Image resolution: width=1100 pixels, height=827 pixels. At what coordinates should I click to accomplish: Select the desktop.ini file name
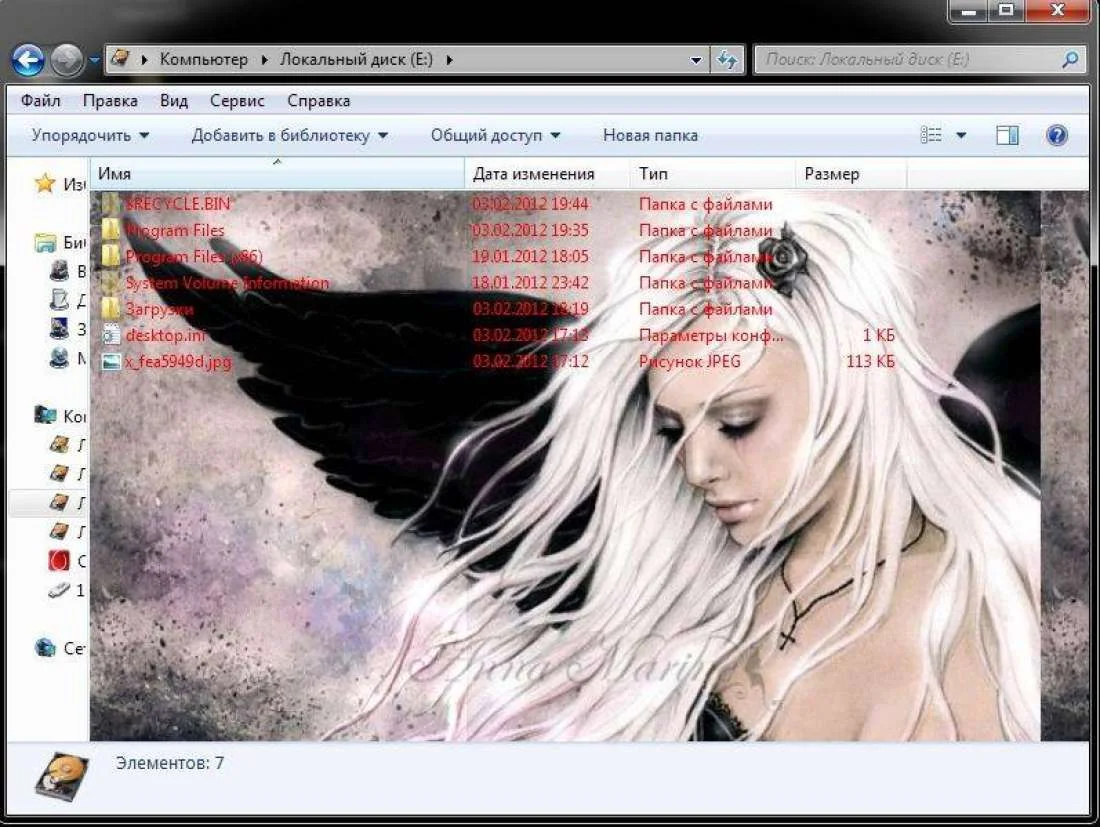pos(166,335)
